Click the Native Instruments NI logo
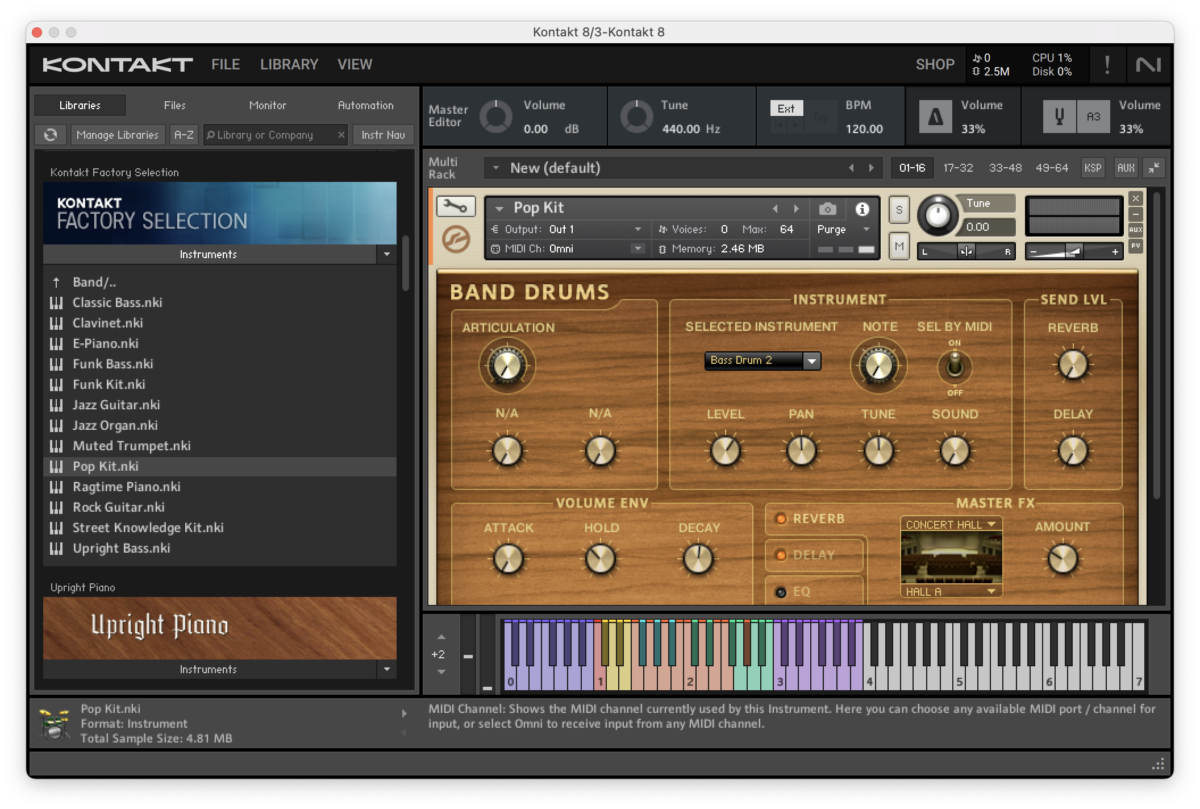The width and height of the screenshot is (1200, 809). (x=1148, y=65)
